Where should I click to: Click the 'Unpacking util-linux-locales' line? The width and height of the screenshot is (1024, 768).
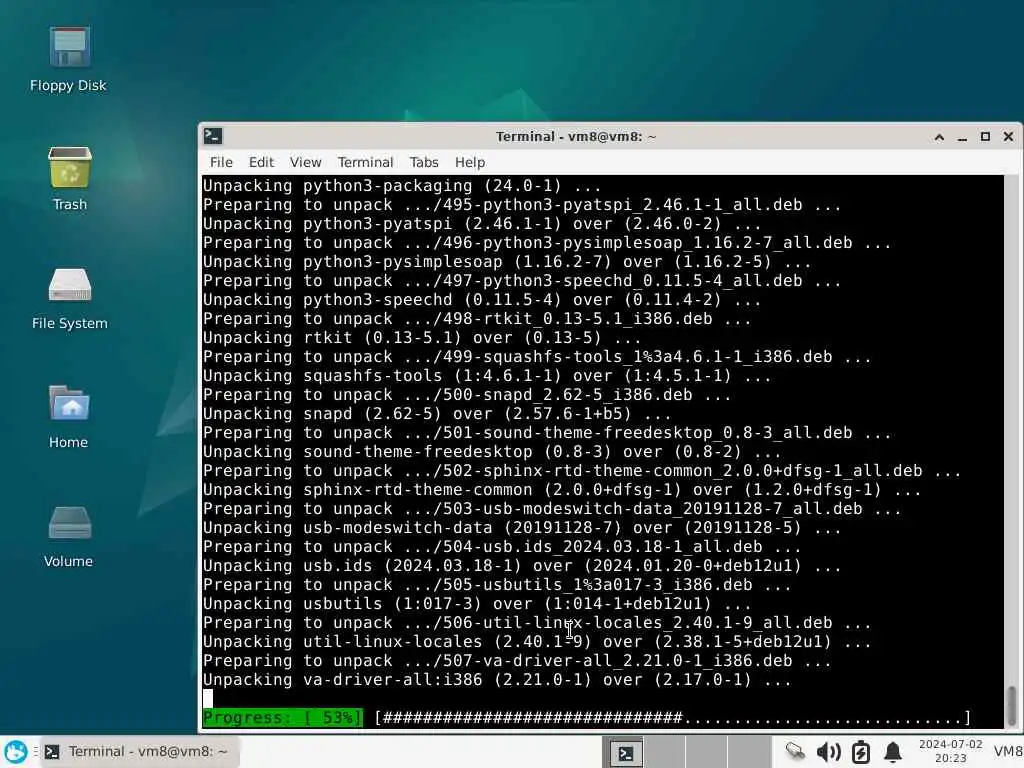(537, 641)
